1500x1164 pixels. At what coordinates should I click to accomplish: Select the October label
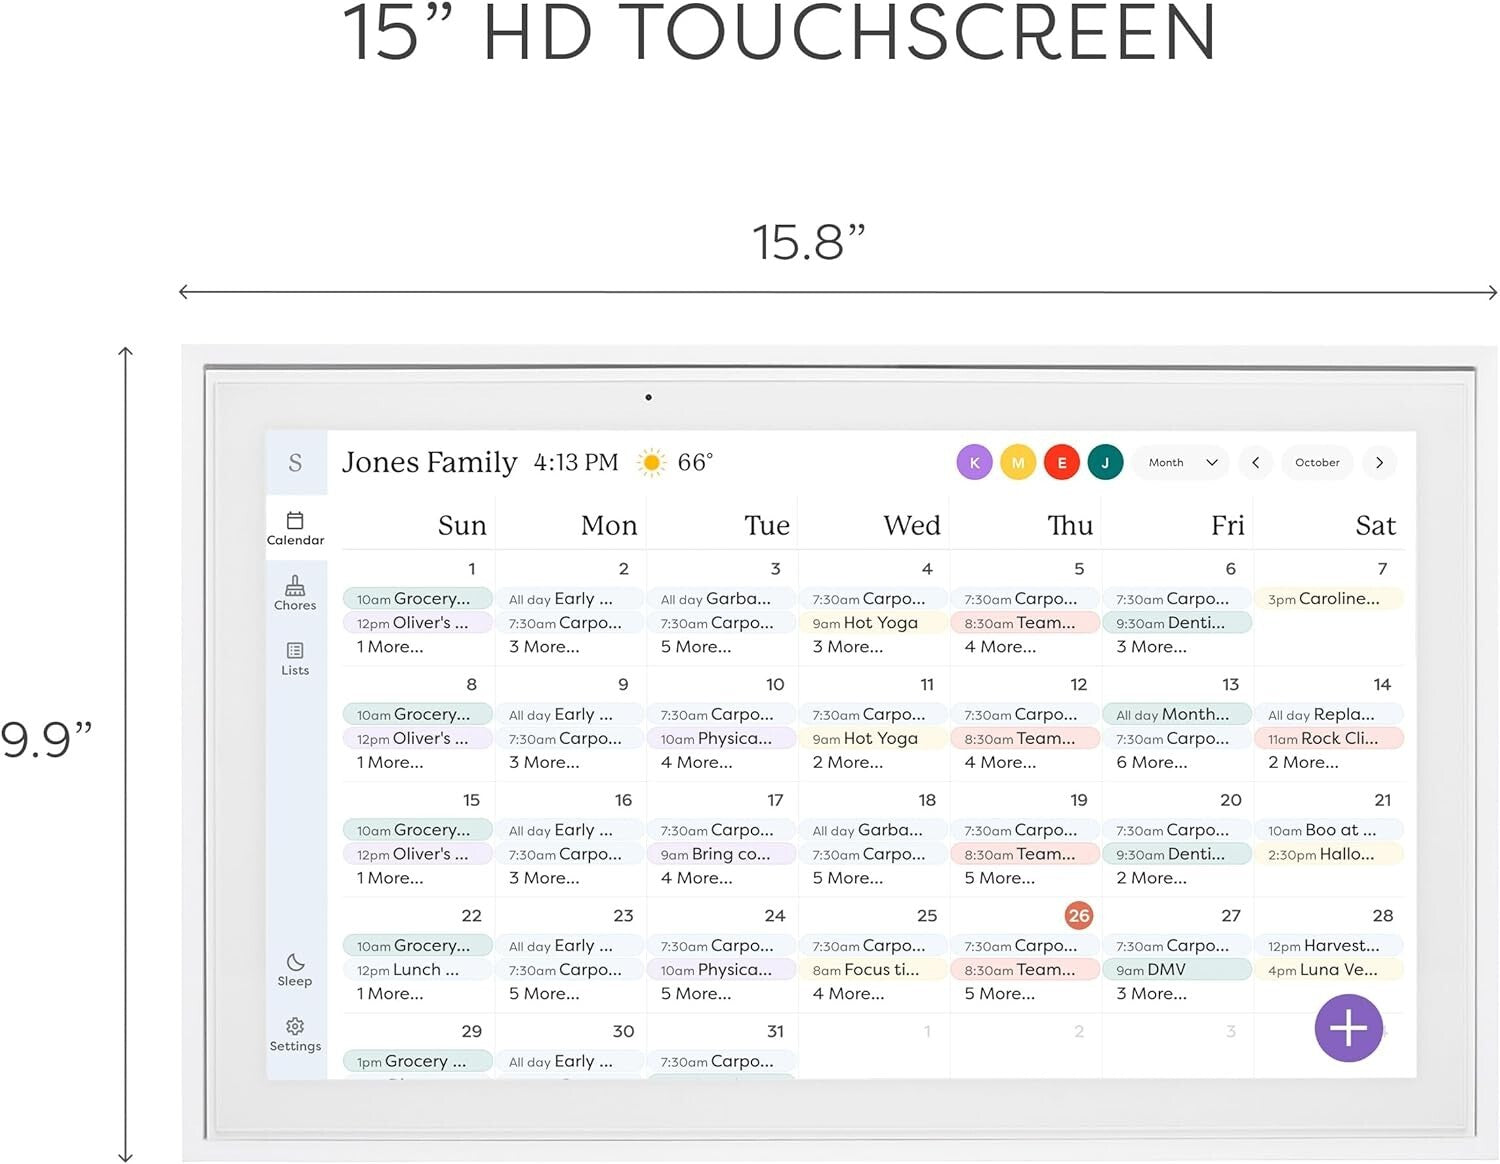(1317, 462)
